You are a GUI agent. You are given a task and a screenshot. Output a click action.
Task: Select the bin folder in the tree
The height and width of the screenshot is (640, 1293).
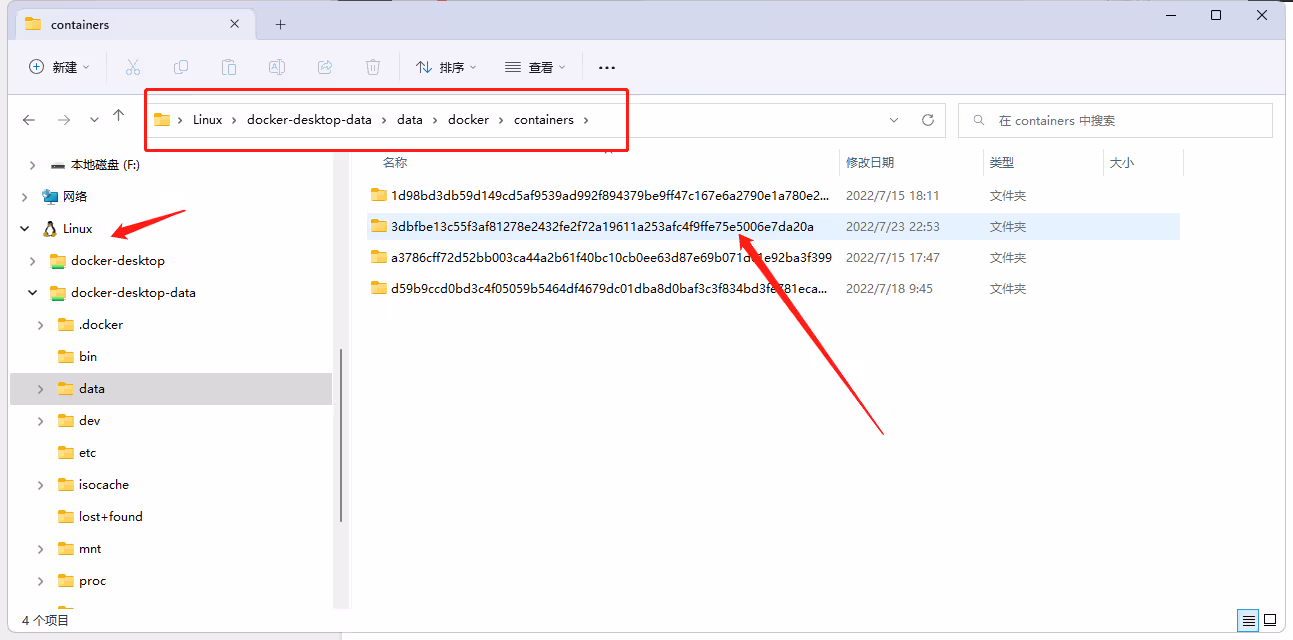tap(88, 357)
